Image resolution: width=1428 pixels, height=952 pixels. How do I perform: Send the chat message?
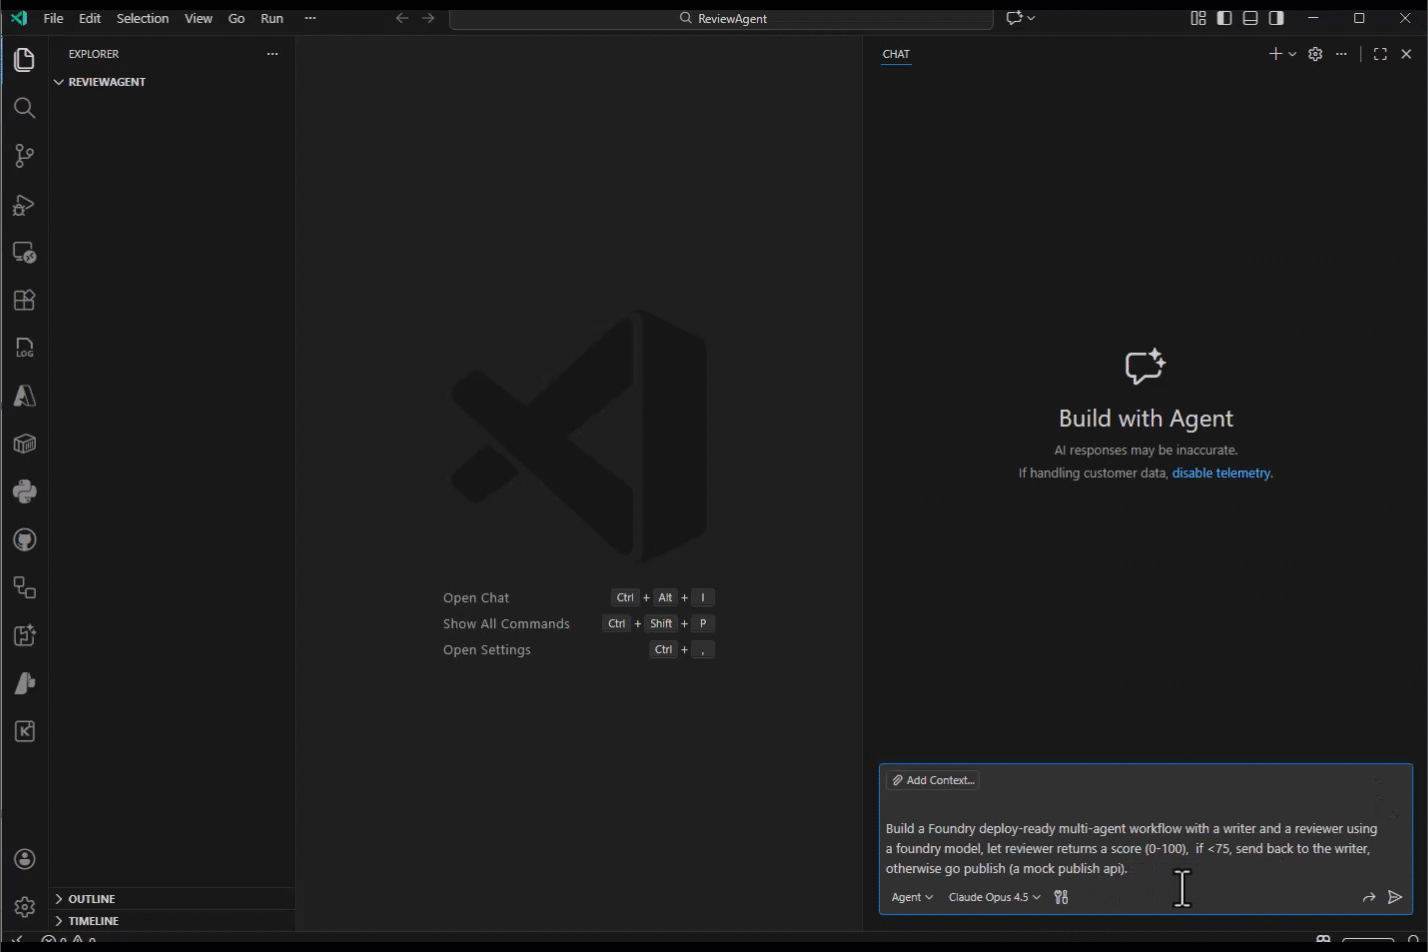1395,897
